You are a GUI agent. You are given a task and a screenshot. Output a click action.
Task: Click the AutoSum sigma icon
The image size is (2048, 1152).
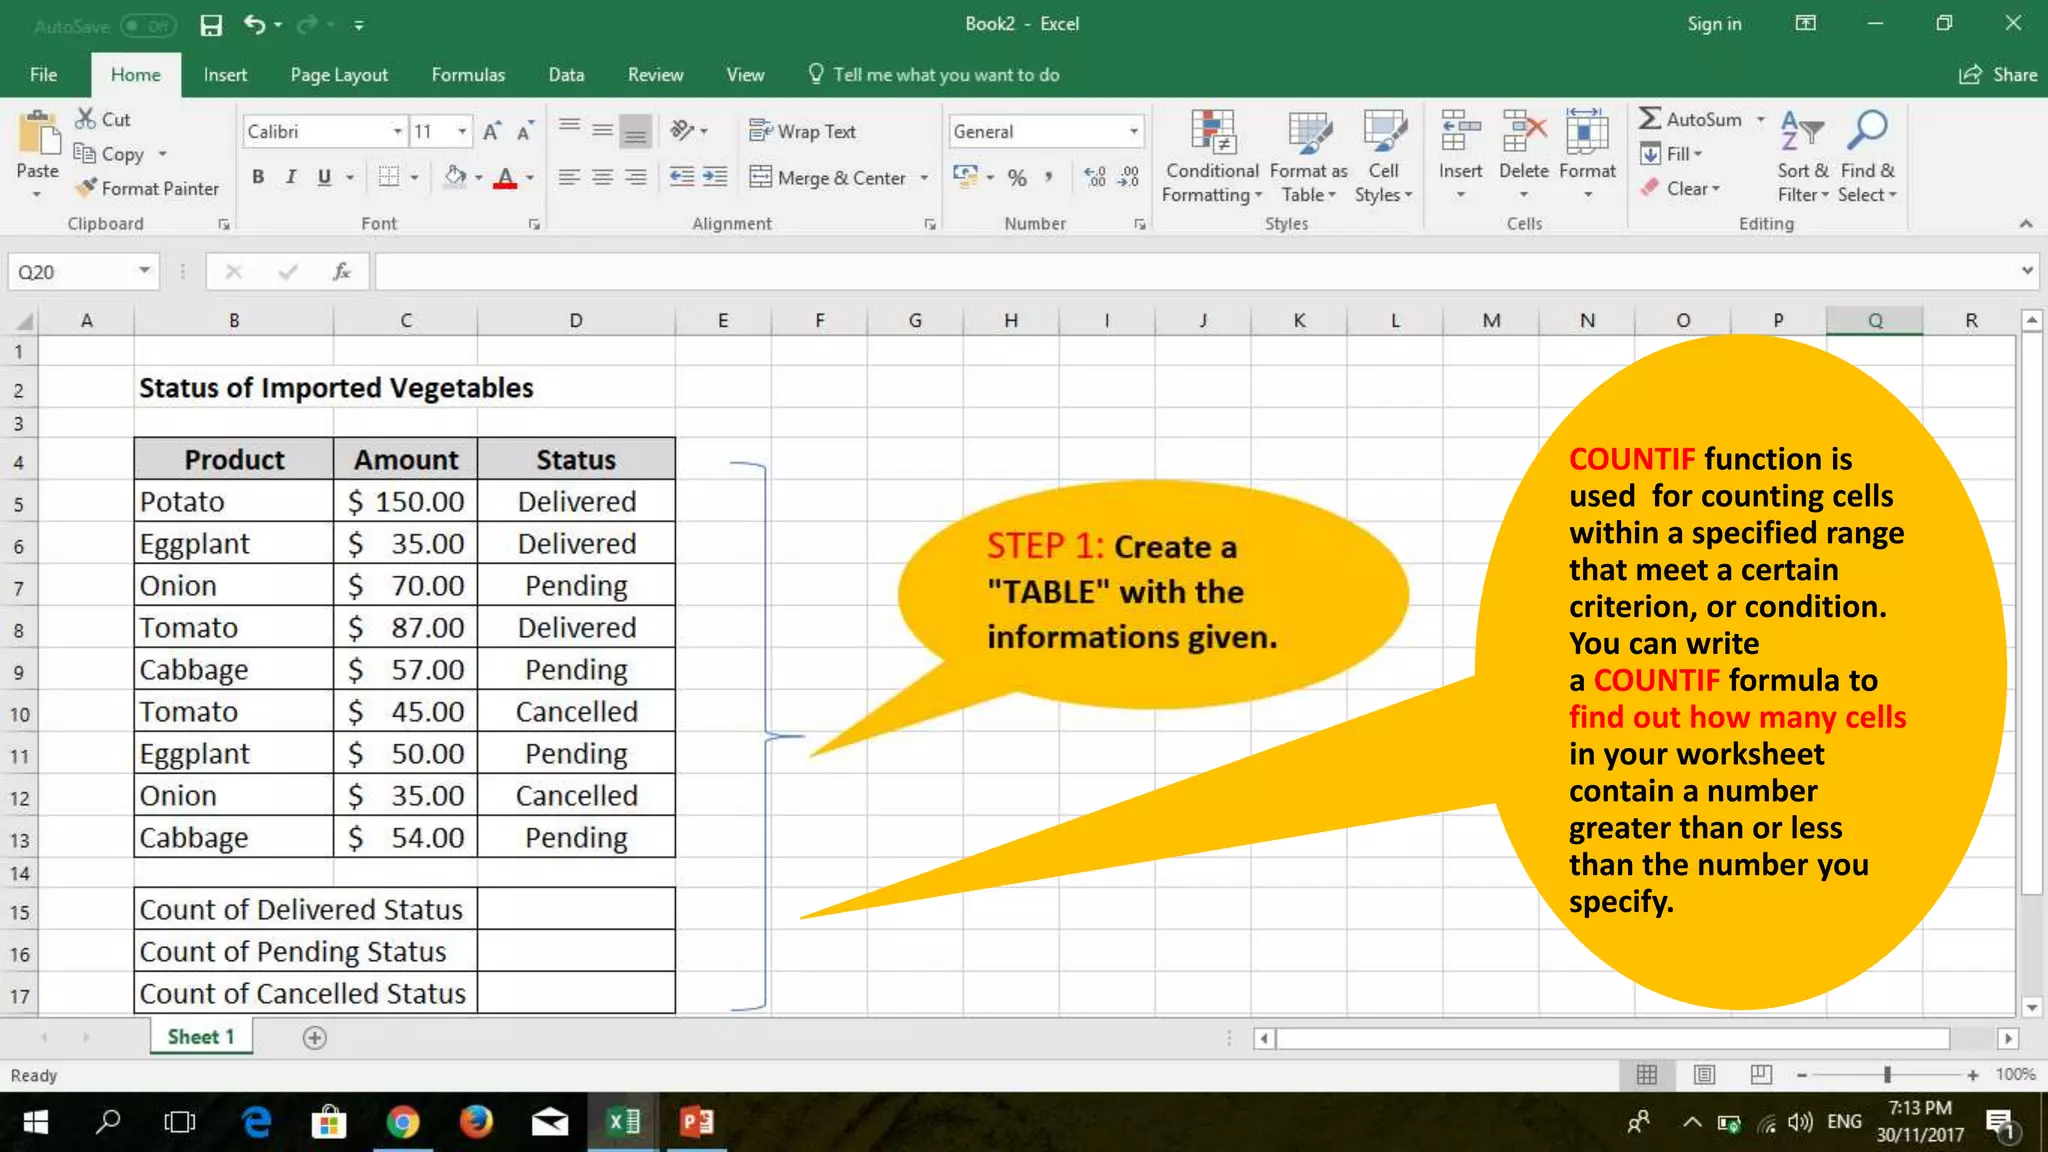1650,119
